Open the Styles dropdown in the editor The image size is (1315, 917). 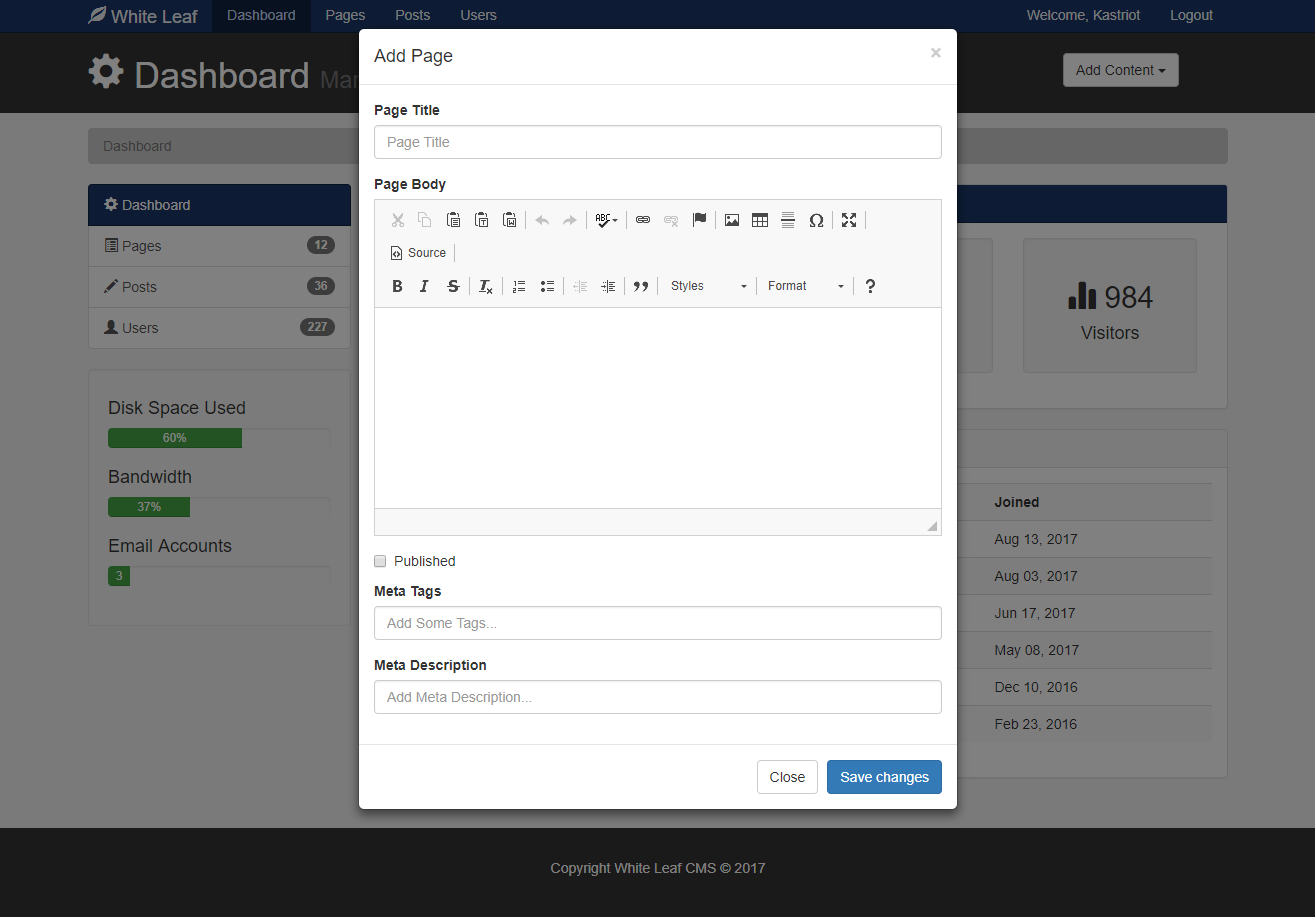(x=707, y=286)
